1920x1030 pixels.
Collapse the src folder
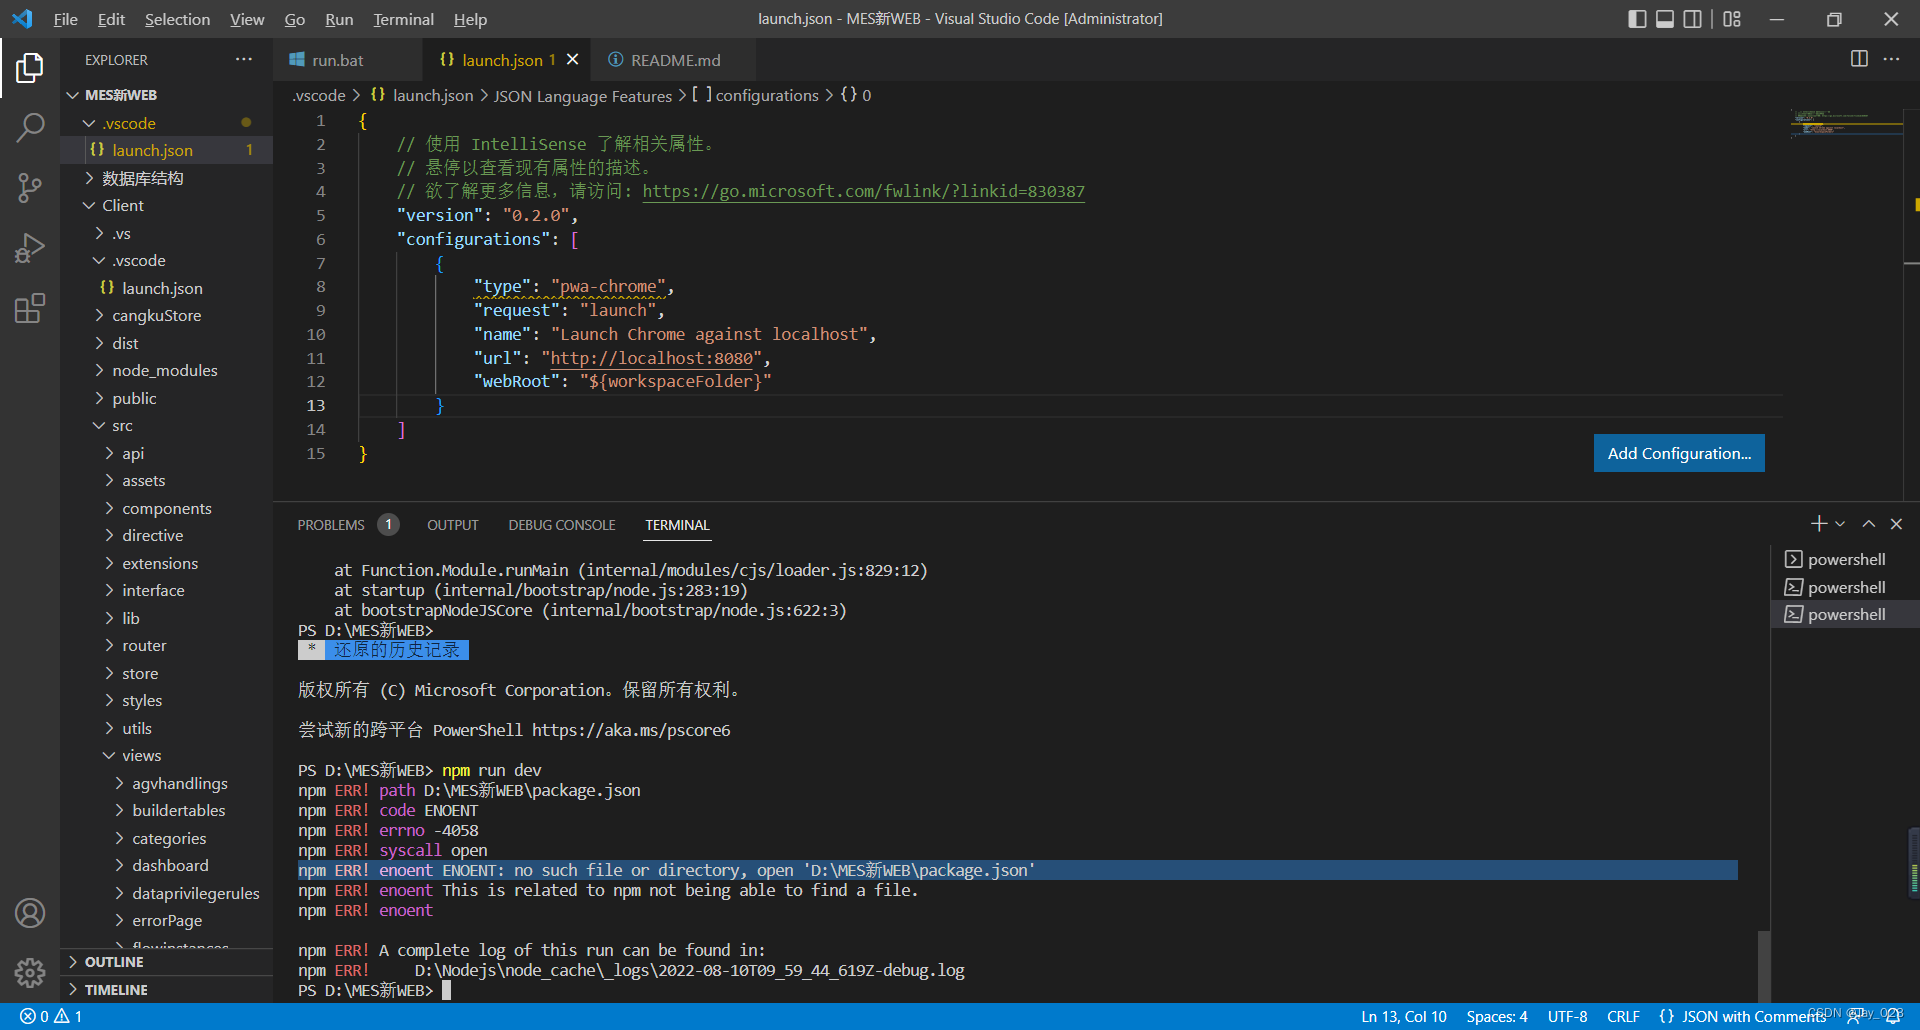[166, 425]
